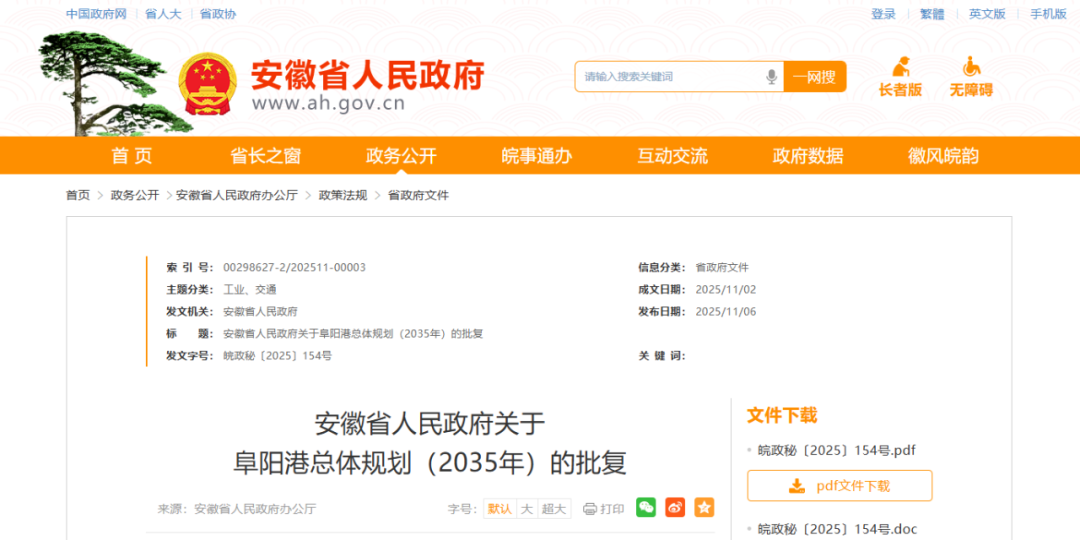Click the 工业、交通 topic category value
Viewport: 1080px width, 540px height.
[250, 289]
